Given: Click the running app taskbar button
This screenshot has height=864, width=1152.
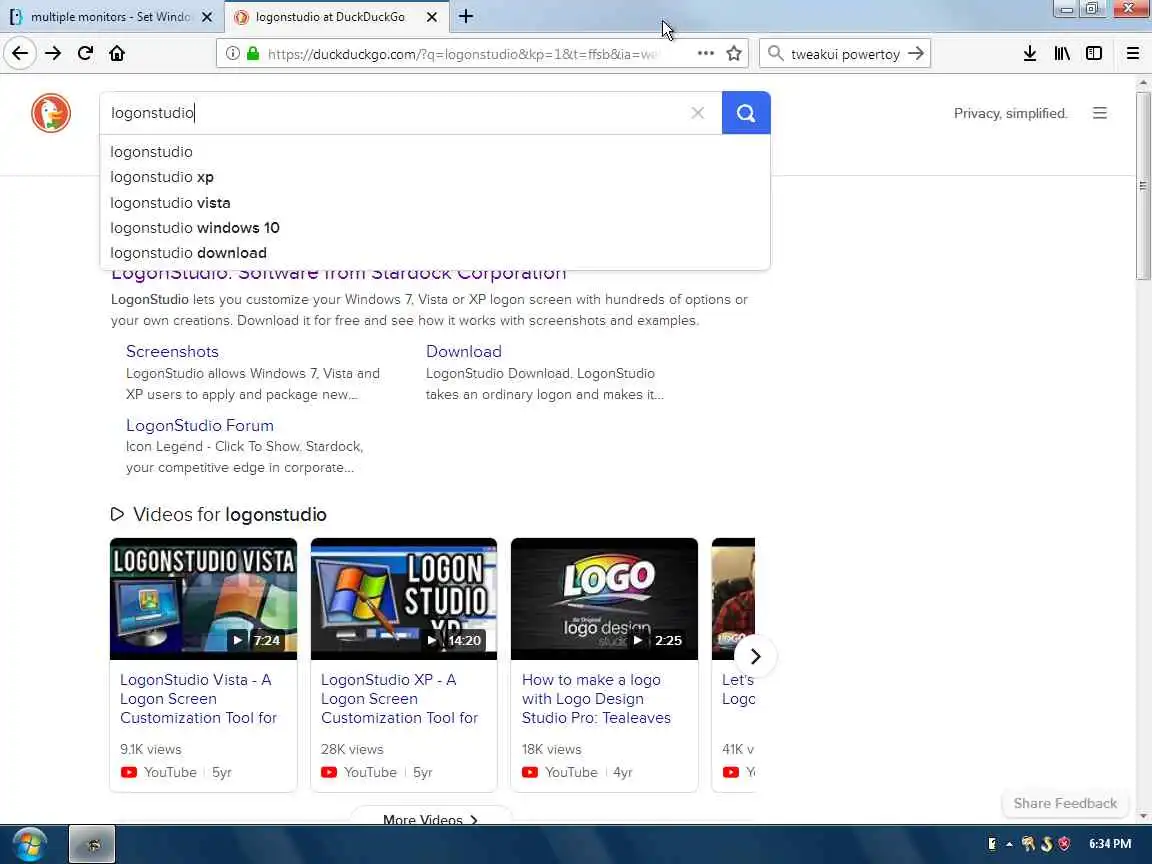Looking at the screenshot, I should pos(93,844).
